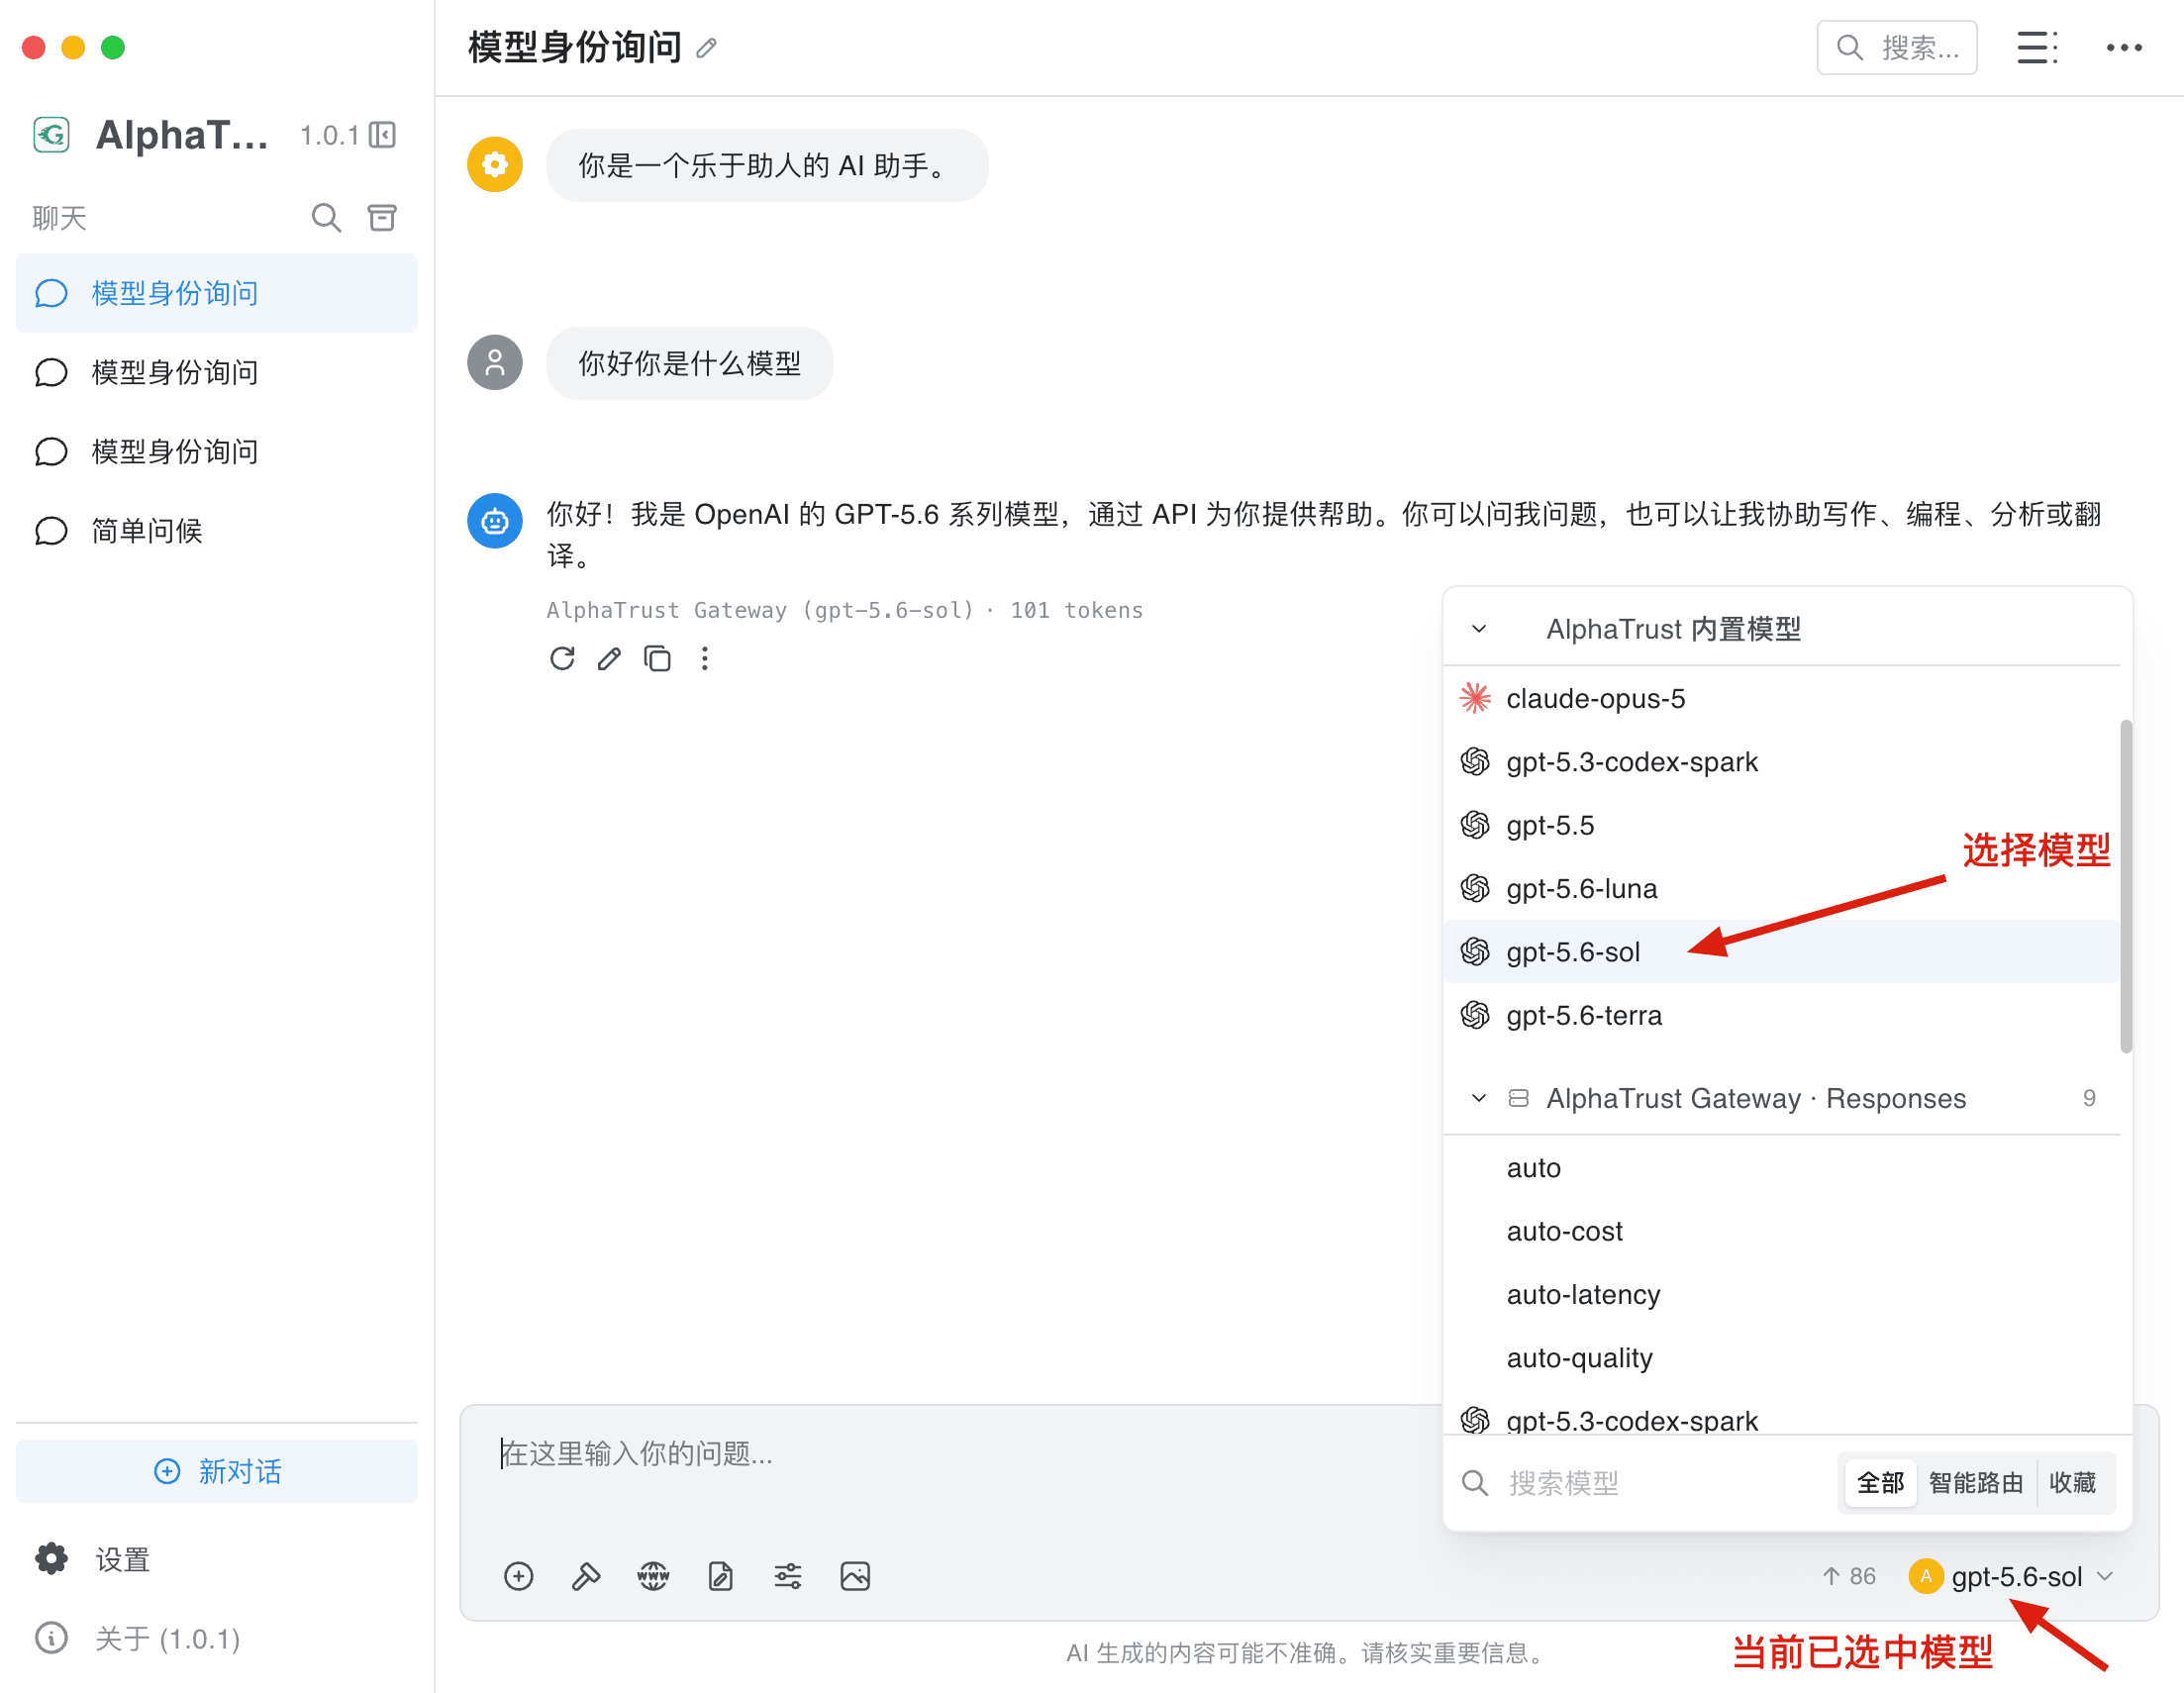The height and width of the screenshot is (1693, 2184).
Task: Open the second 模型身份询问 chat
Action: (x=217, y=372)
